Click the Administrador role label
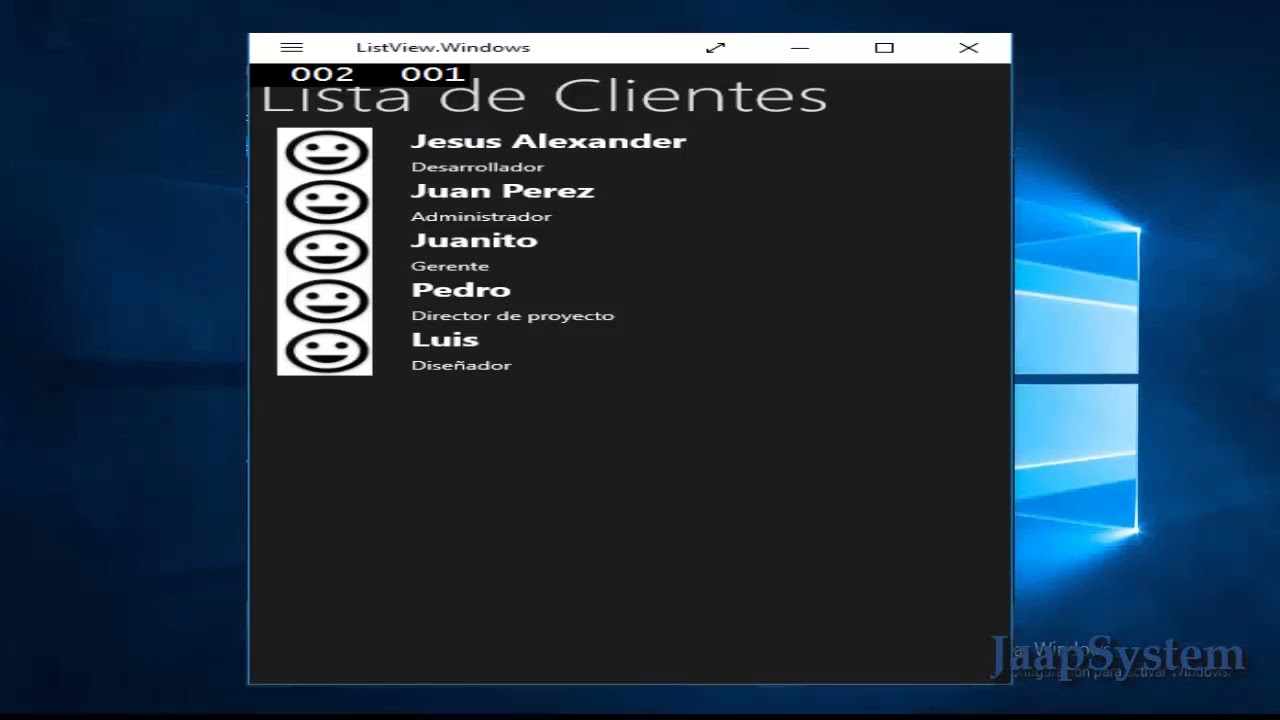1280x720 pixels. [481, 216]
